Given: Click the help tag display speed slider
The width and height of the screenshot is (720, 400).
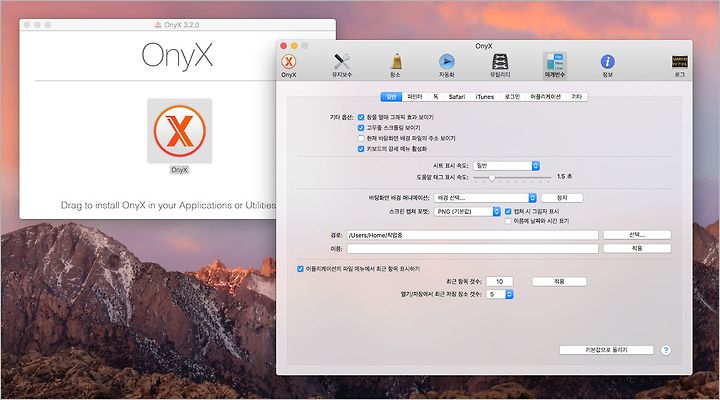Looking at the screenshot, I should (x=512, y=177).
